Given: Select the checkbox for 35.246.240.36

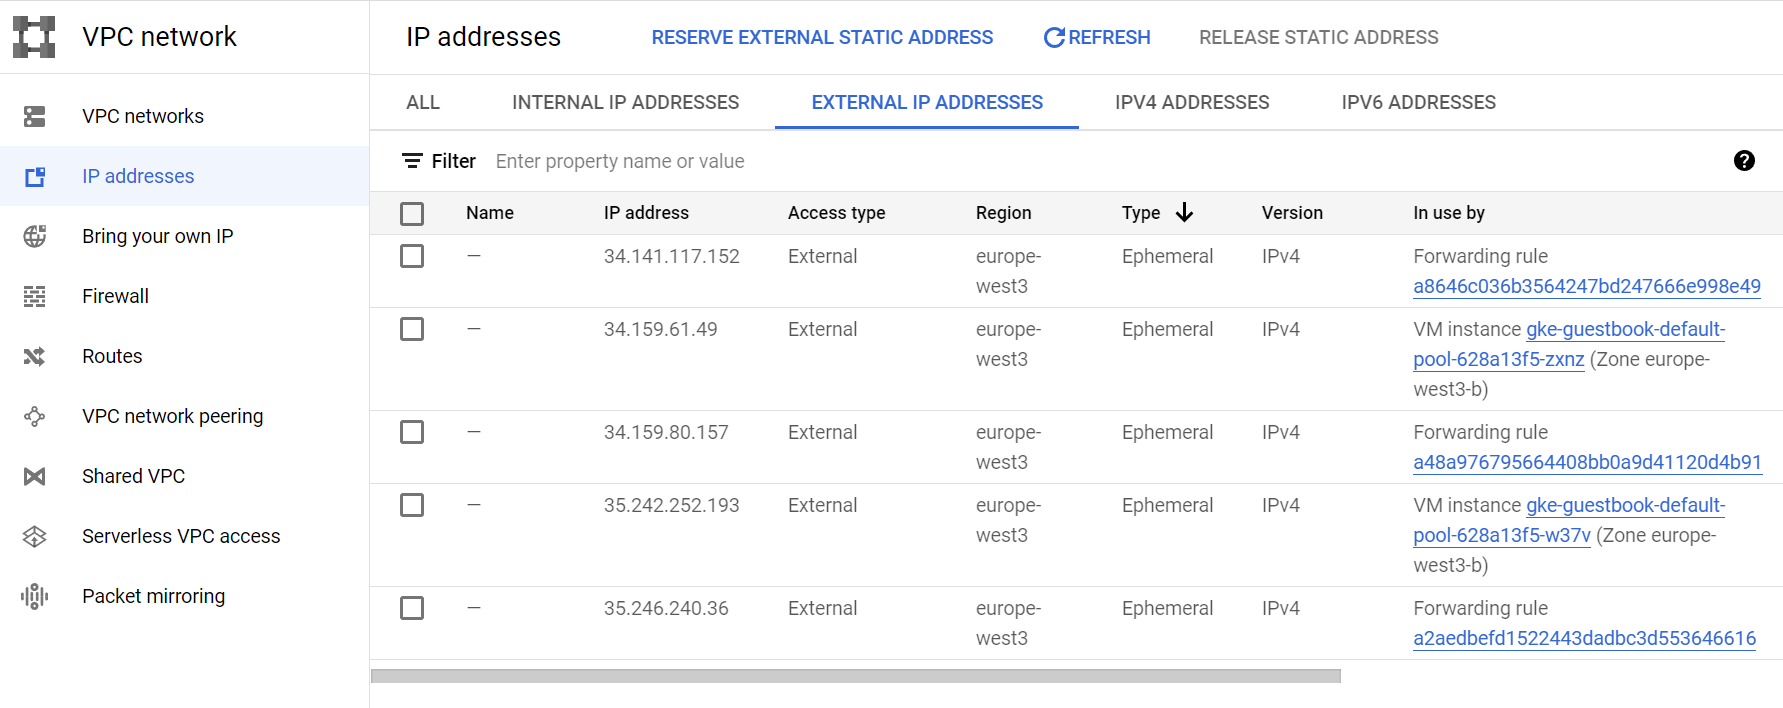Looking at the screenshot, I should (x=412, y=608).
